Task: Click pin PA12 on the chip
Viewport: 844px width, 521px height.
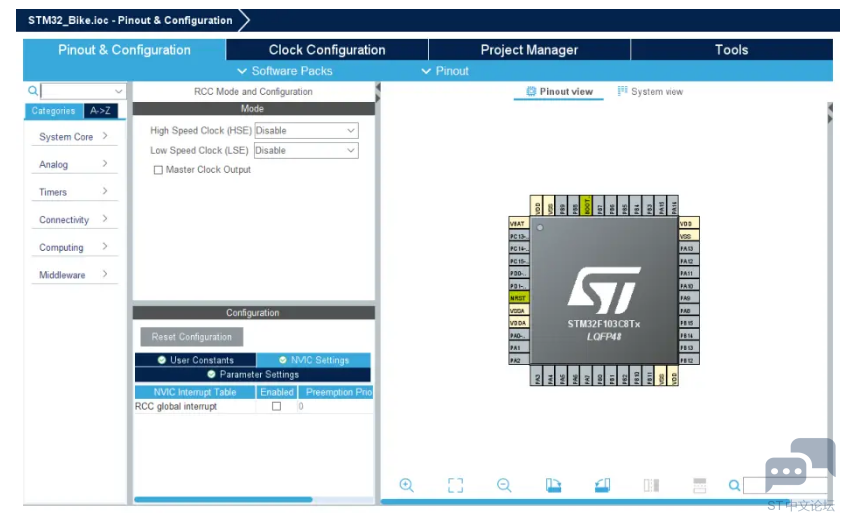Action: [688, 260]
